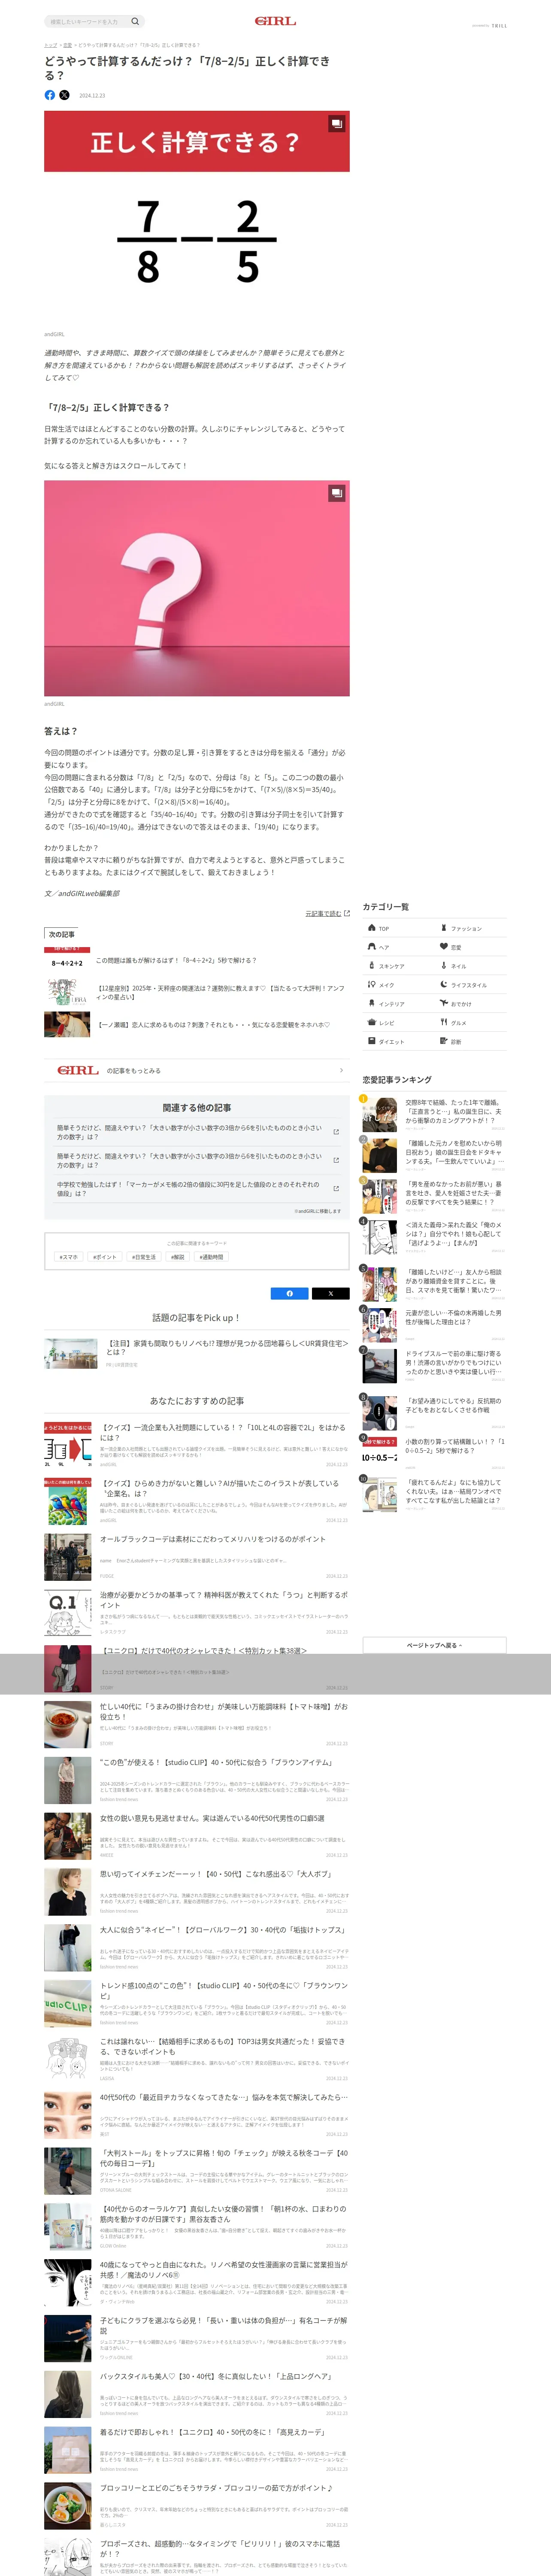Open the ネイル category icon
The height and width of the screenshot is (2576, 551).
tap(444, 966)
